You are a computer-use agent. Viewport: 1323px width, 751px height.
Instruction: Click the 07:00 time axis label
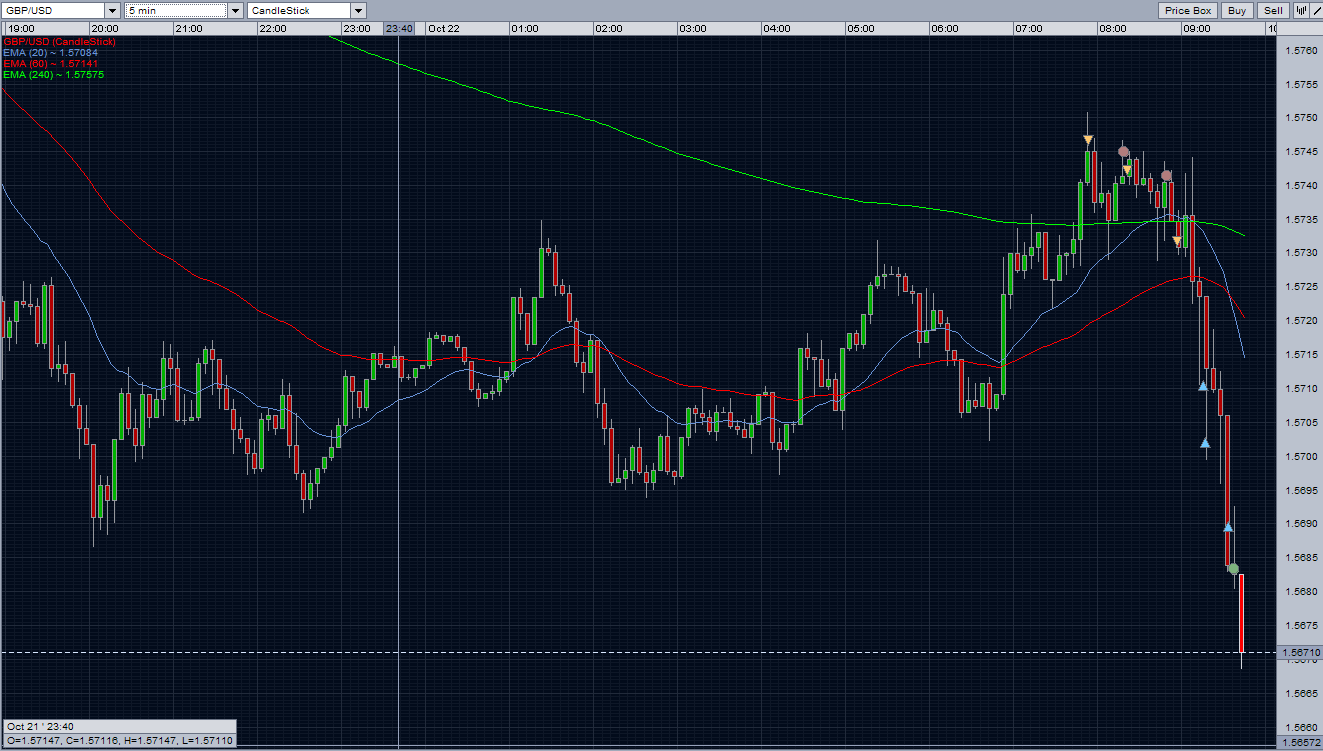click(x=1029, y=28)
